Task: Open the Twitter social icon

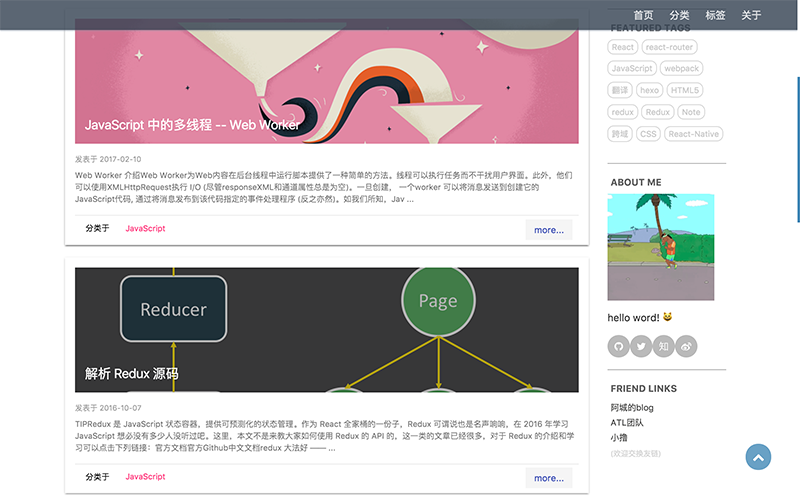Action: 641,346
